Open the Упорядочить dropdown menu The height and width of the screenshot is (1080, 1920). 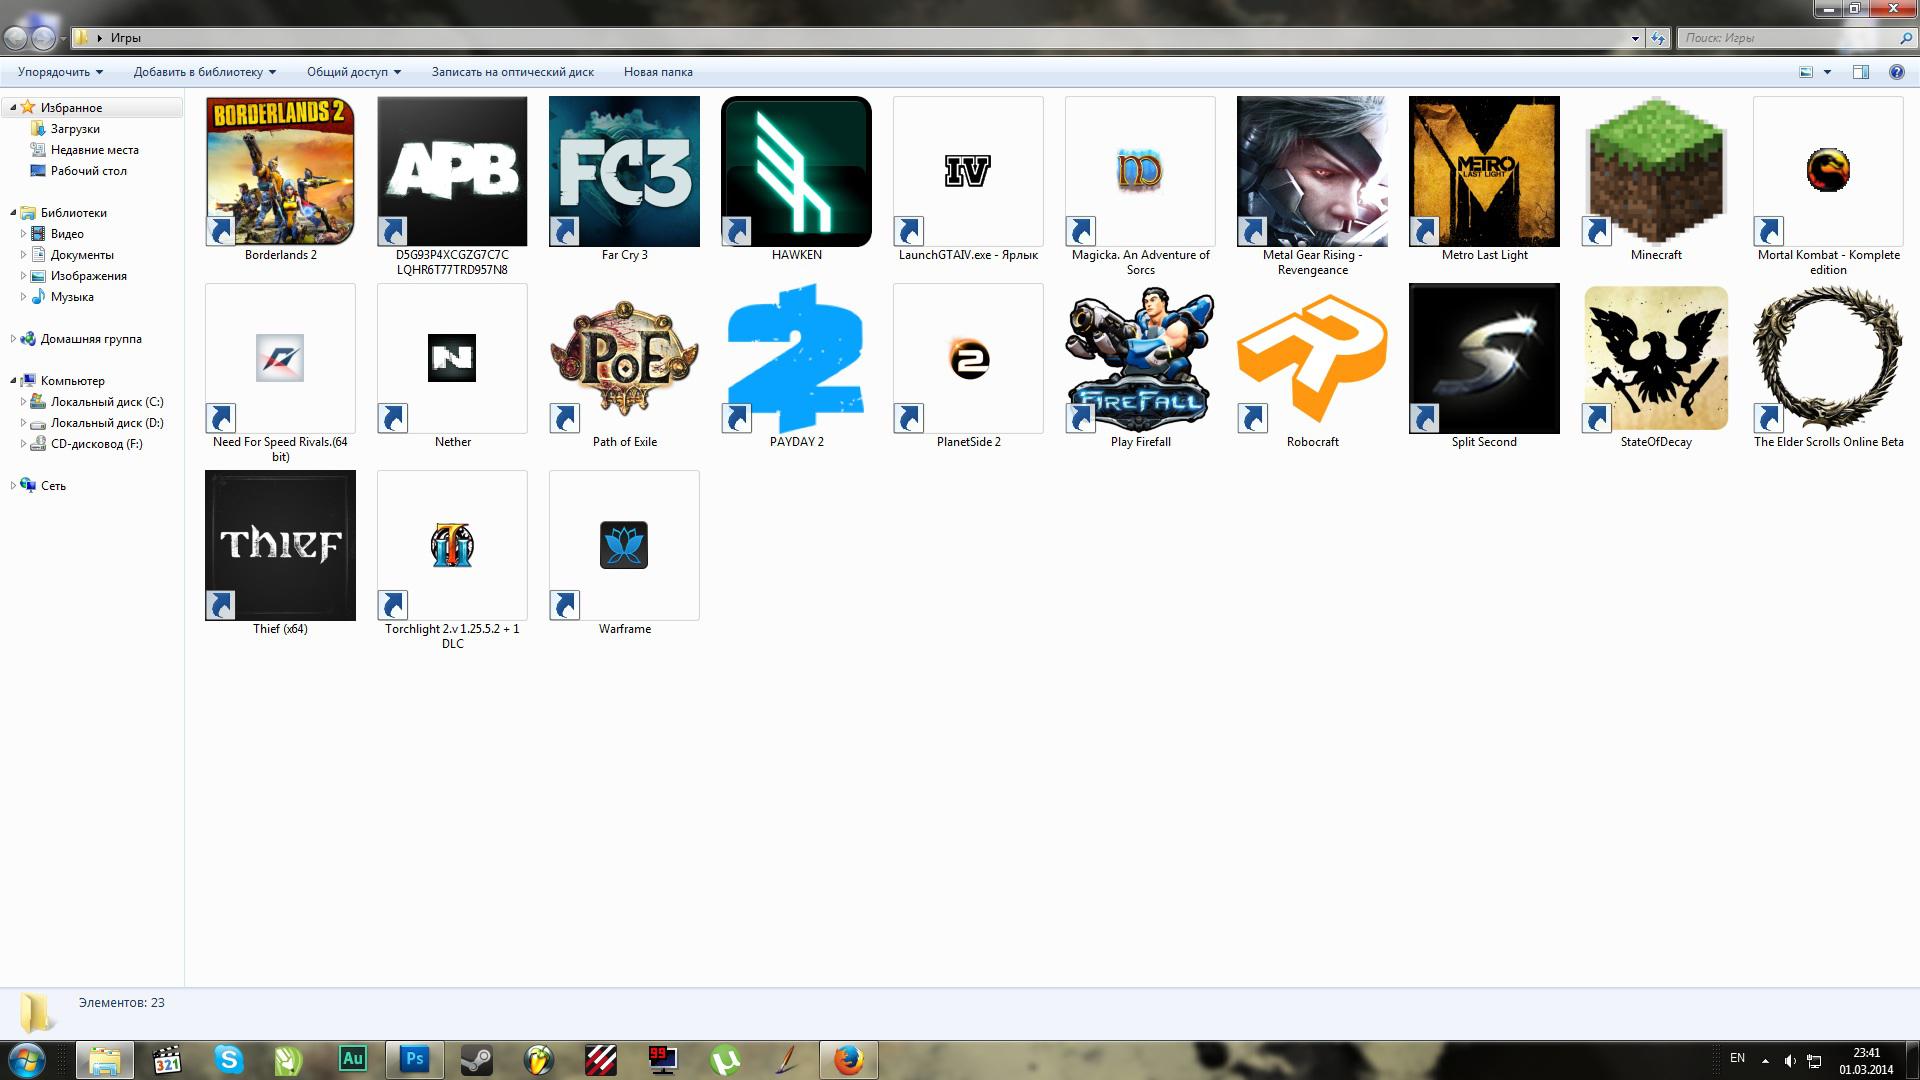coord(60,72)
